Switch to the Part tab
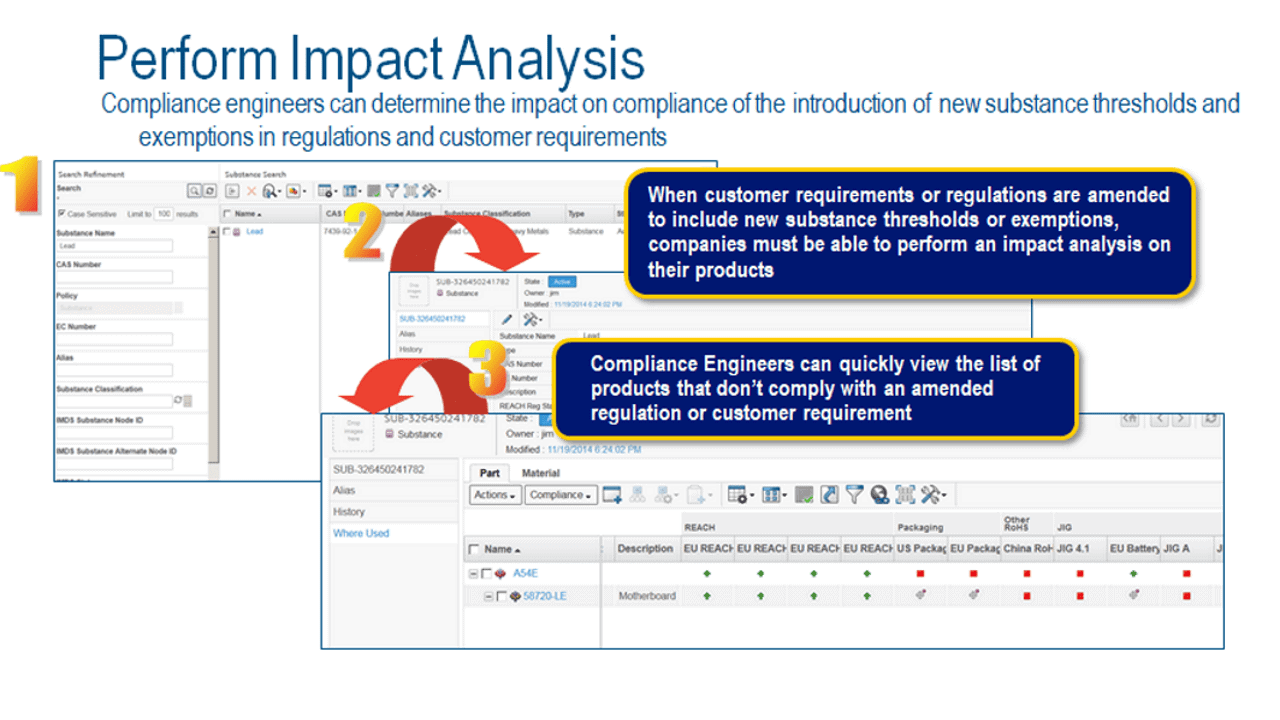Screen dimensions: 1280x720 [x=490, y=473]
